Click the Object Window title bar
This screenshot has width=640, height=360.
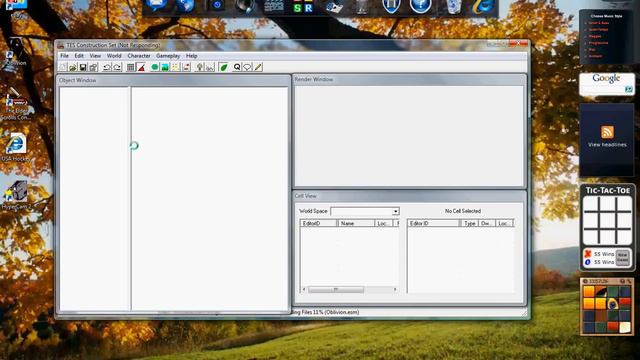(x=173, y=80)
